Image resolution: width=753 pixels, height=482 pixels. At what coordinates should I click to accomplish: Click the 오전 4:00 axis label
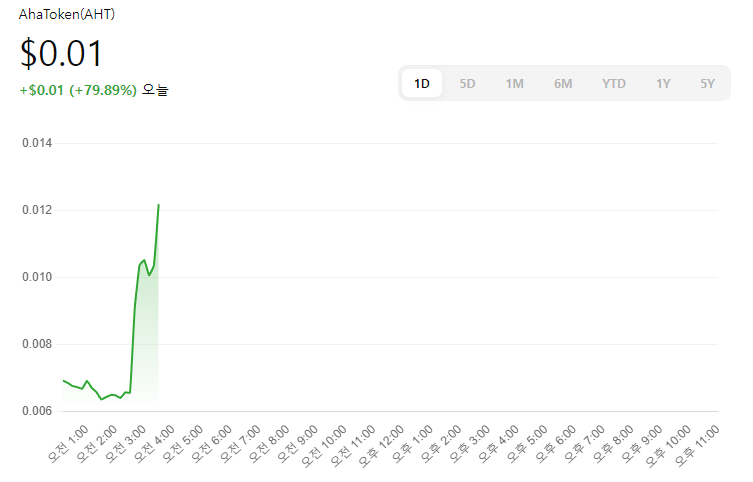pos(154,444)
